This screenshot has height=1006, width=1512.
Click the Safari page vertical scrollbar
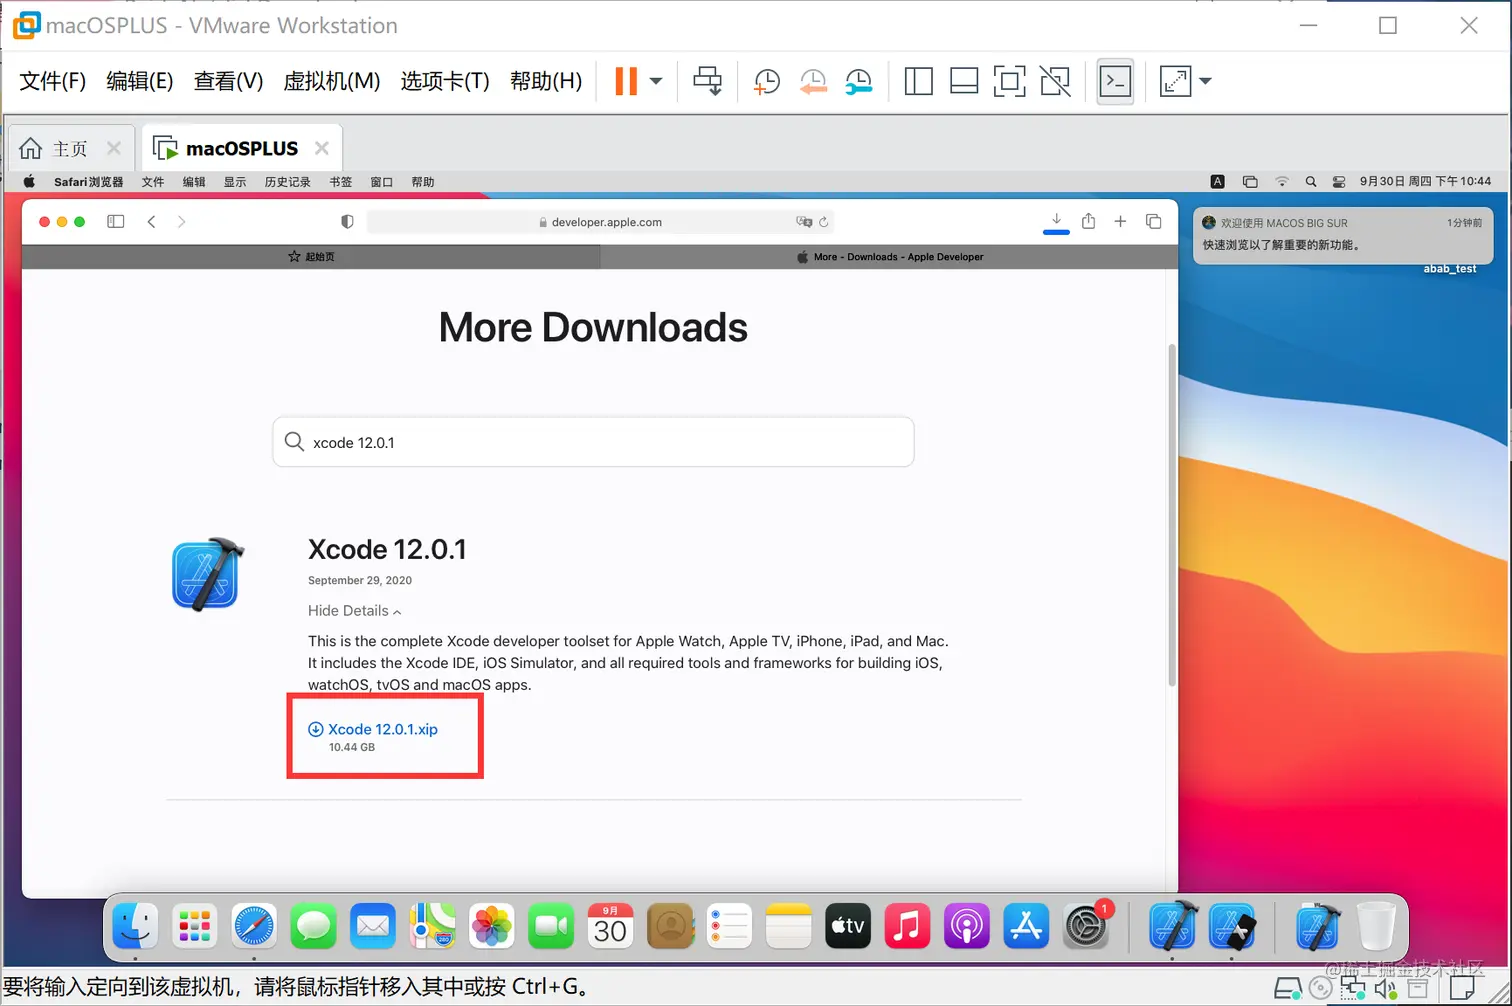pyautogui.click(x=1172, y=515)
